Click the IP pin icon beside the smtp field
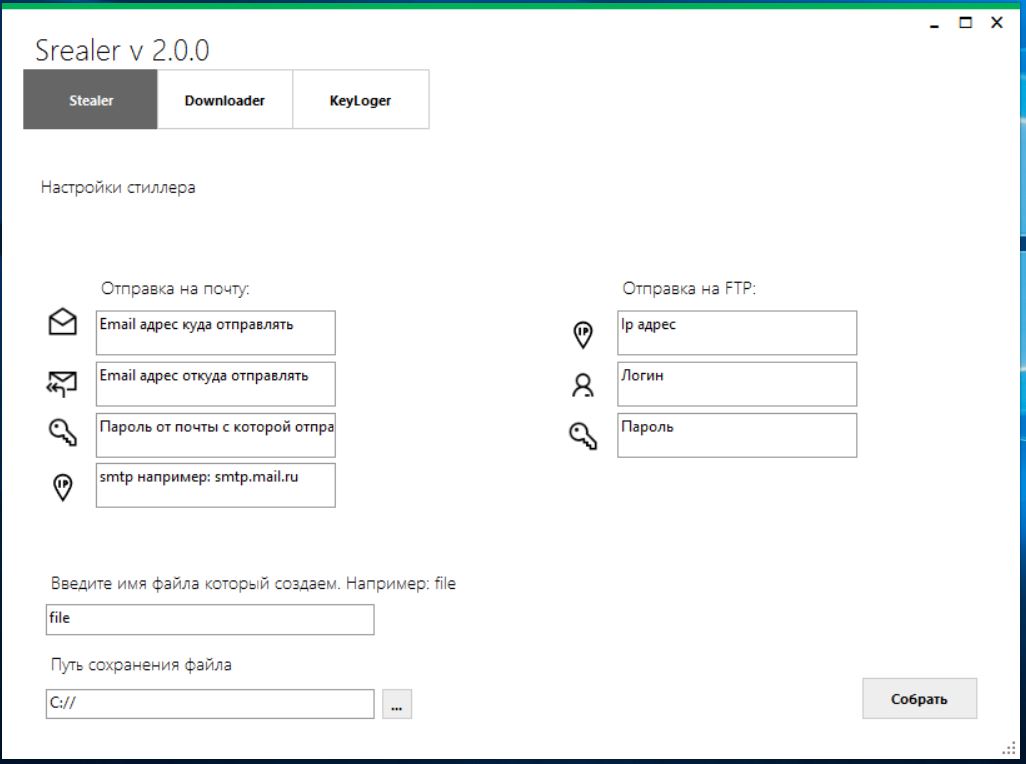Screen dimensions: 1026x764 [x=62, y=487]
